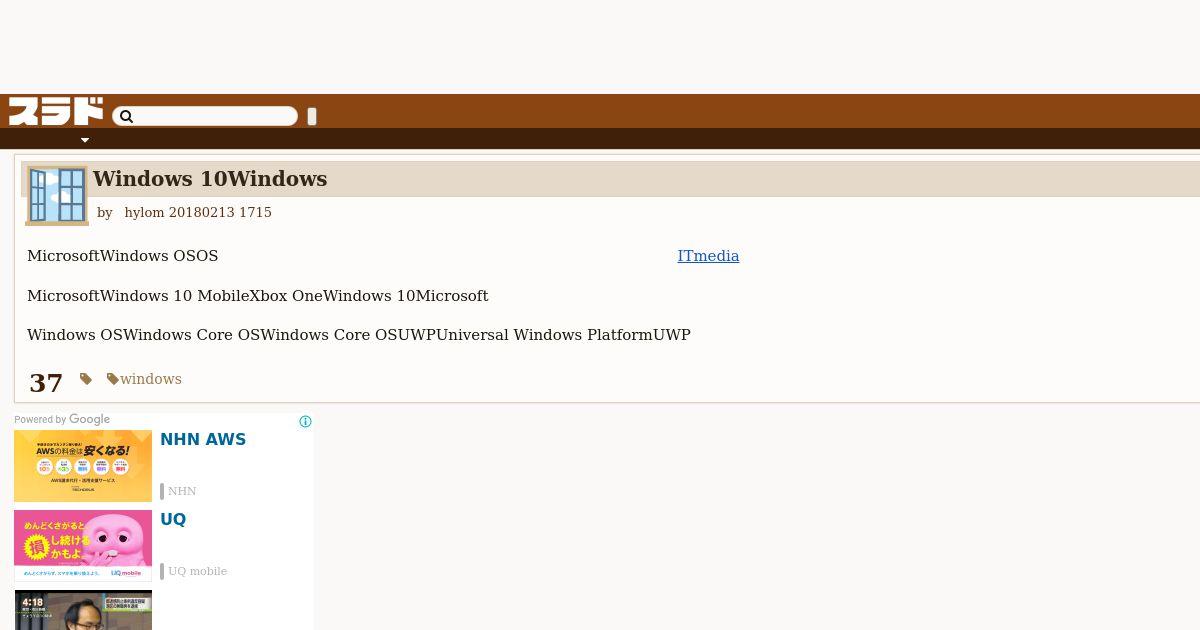Expand the dropdown arrow under the logo
Screen dimensions: 1200x630
point(85,140)
